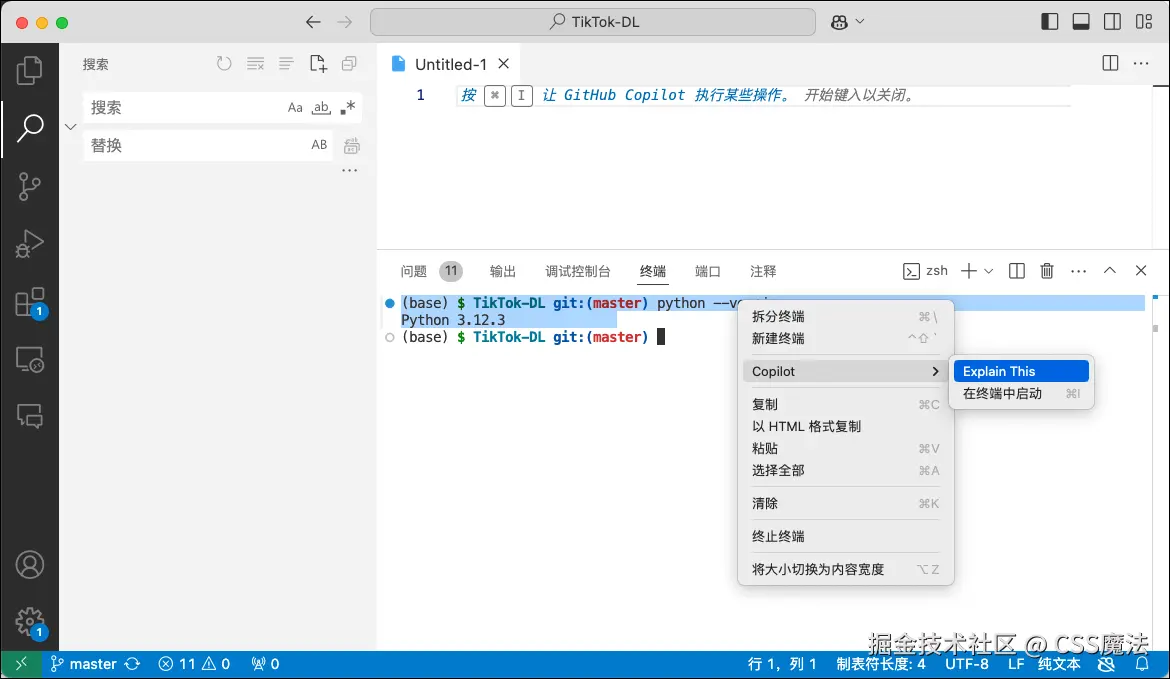Select 拆分终端 in context menu

pyautogui.click(x=845, y=316)
